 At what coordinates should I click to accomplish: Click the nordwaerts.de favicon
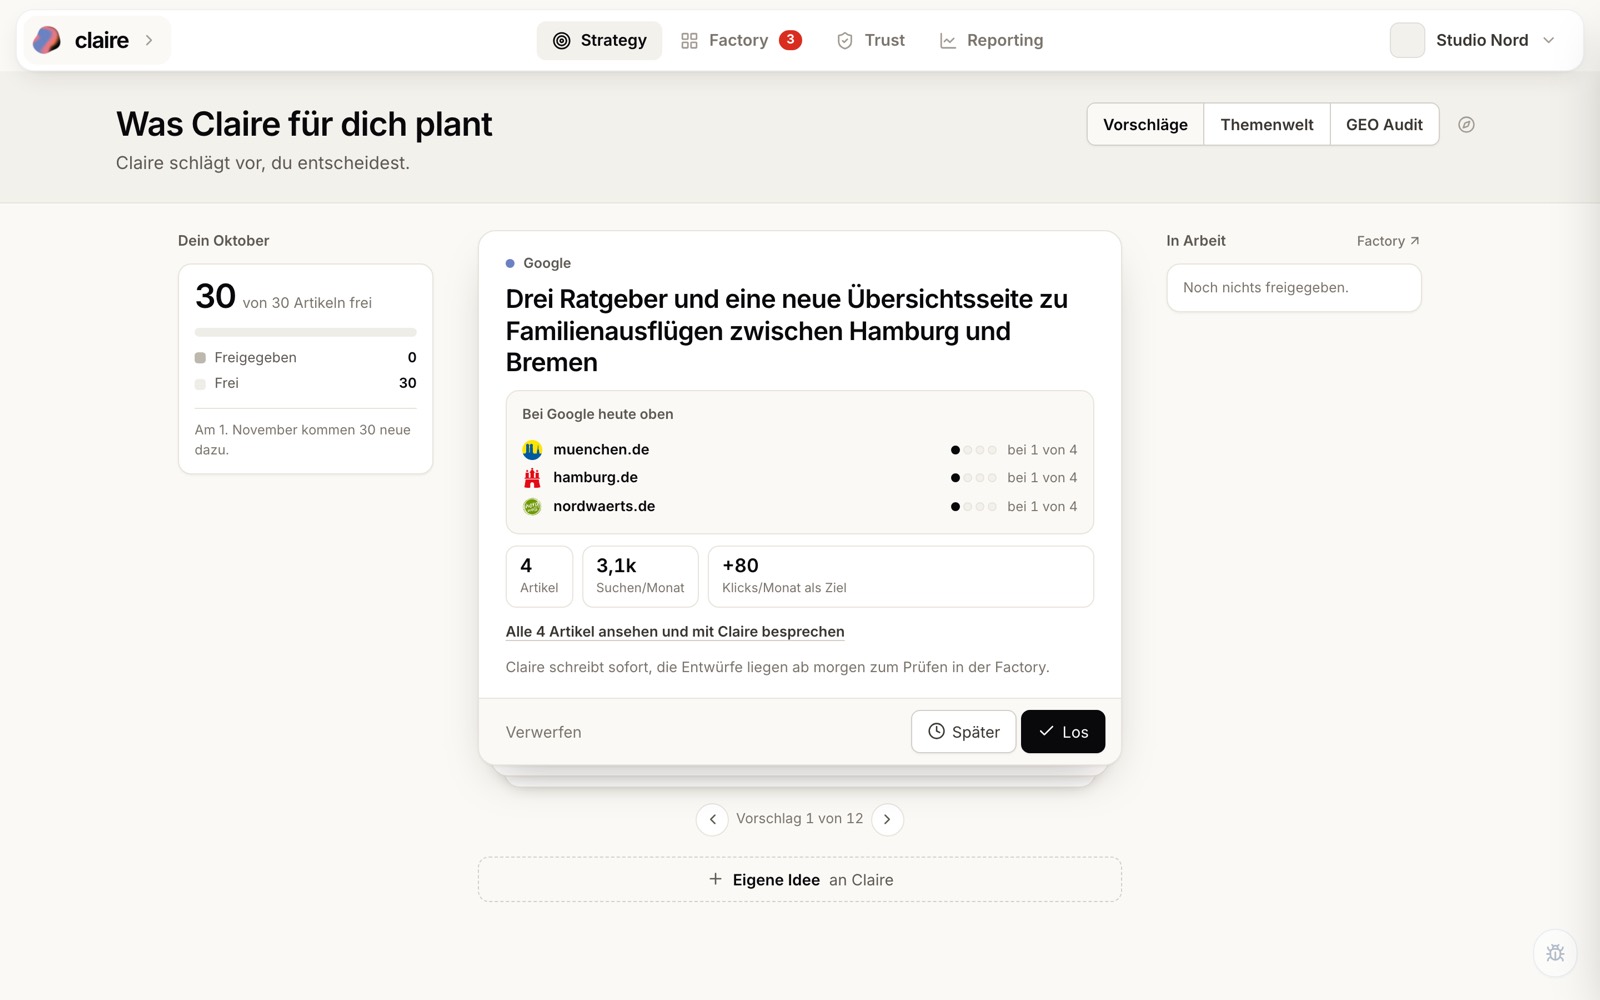(532, 507)
